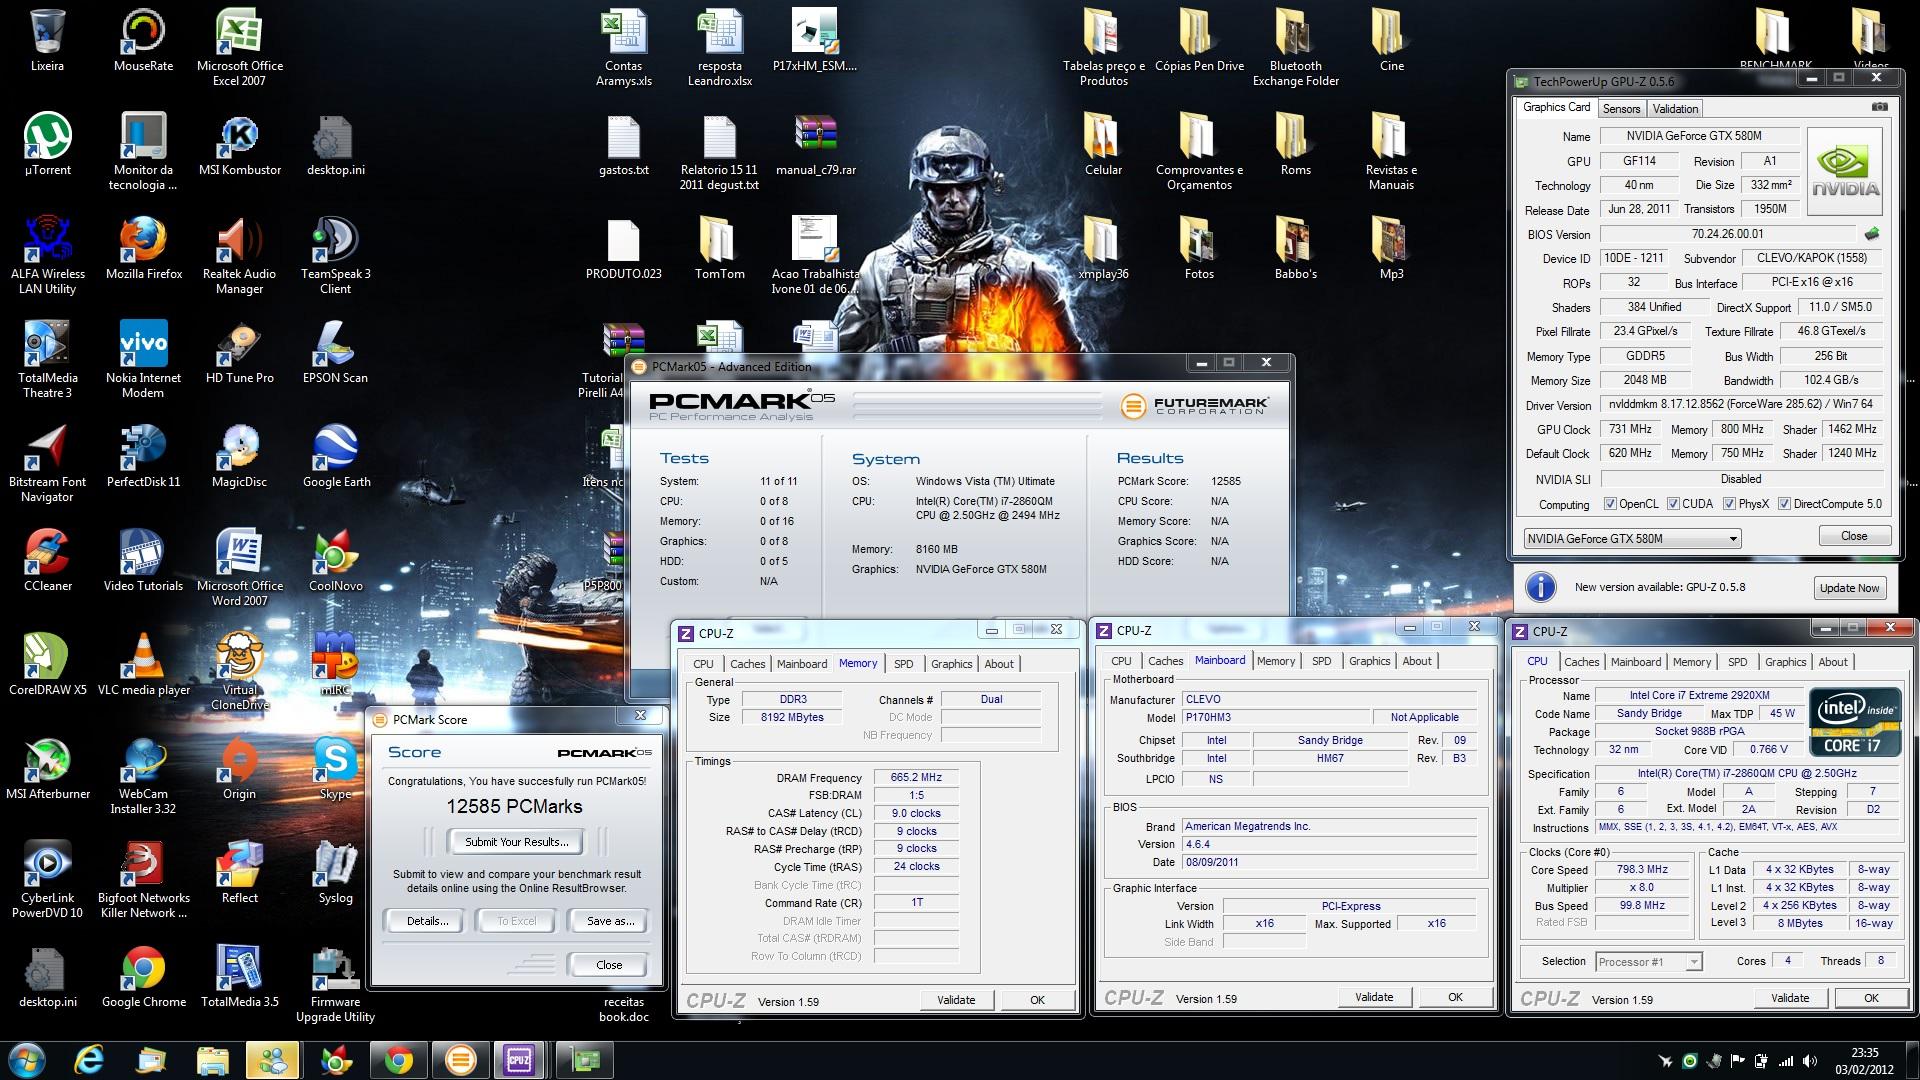The width and height of the screenshot is (1920, 1080).
Task: Click GPU-Z BIOS save chip icon
Action: [x=1872, y=234]
